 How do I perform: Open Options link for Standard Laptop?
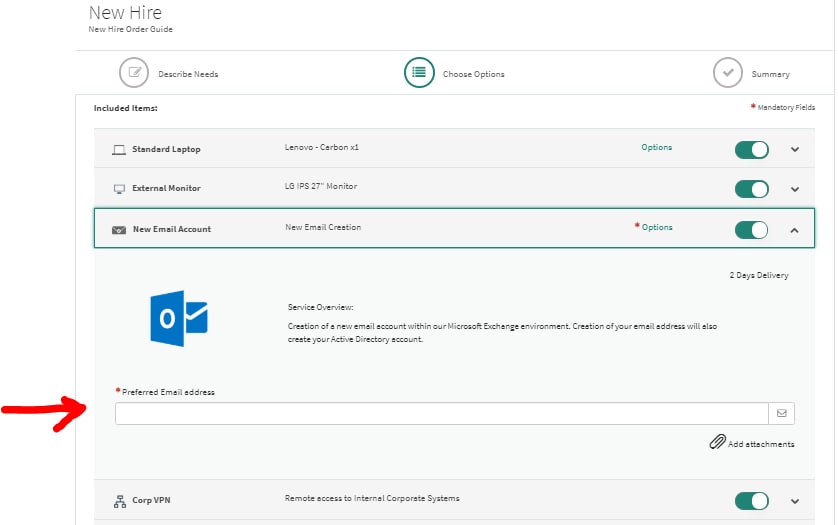click(656, 147)
